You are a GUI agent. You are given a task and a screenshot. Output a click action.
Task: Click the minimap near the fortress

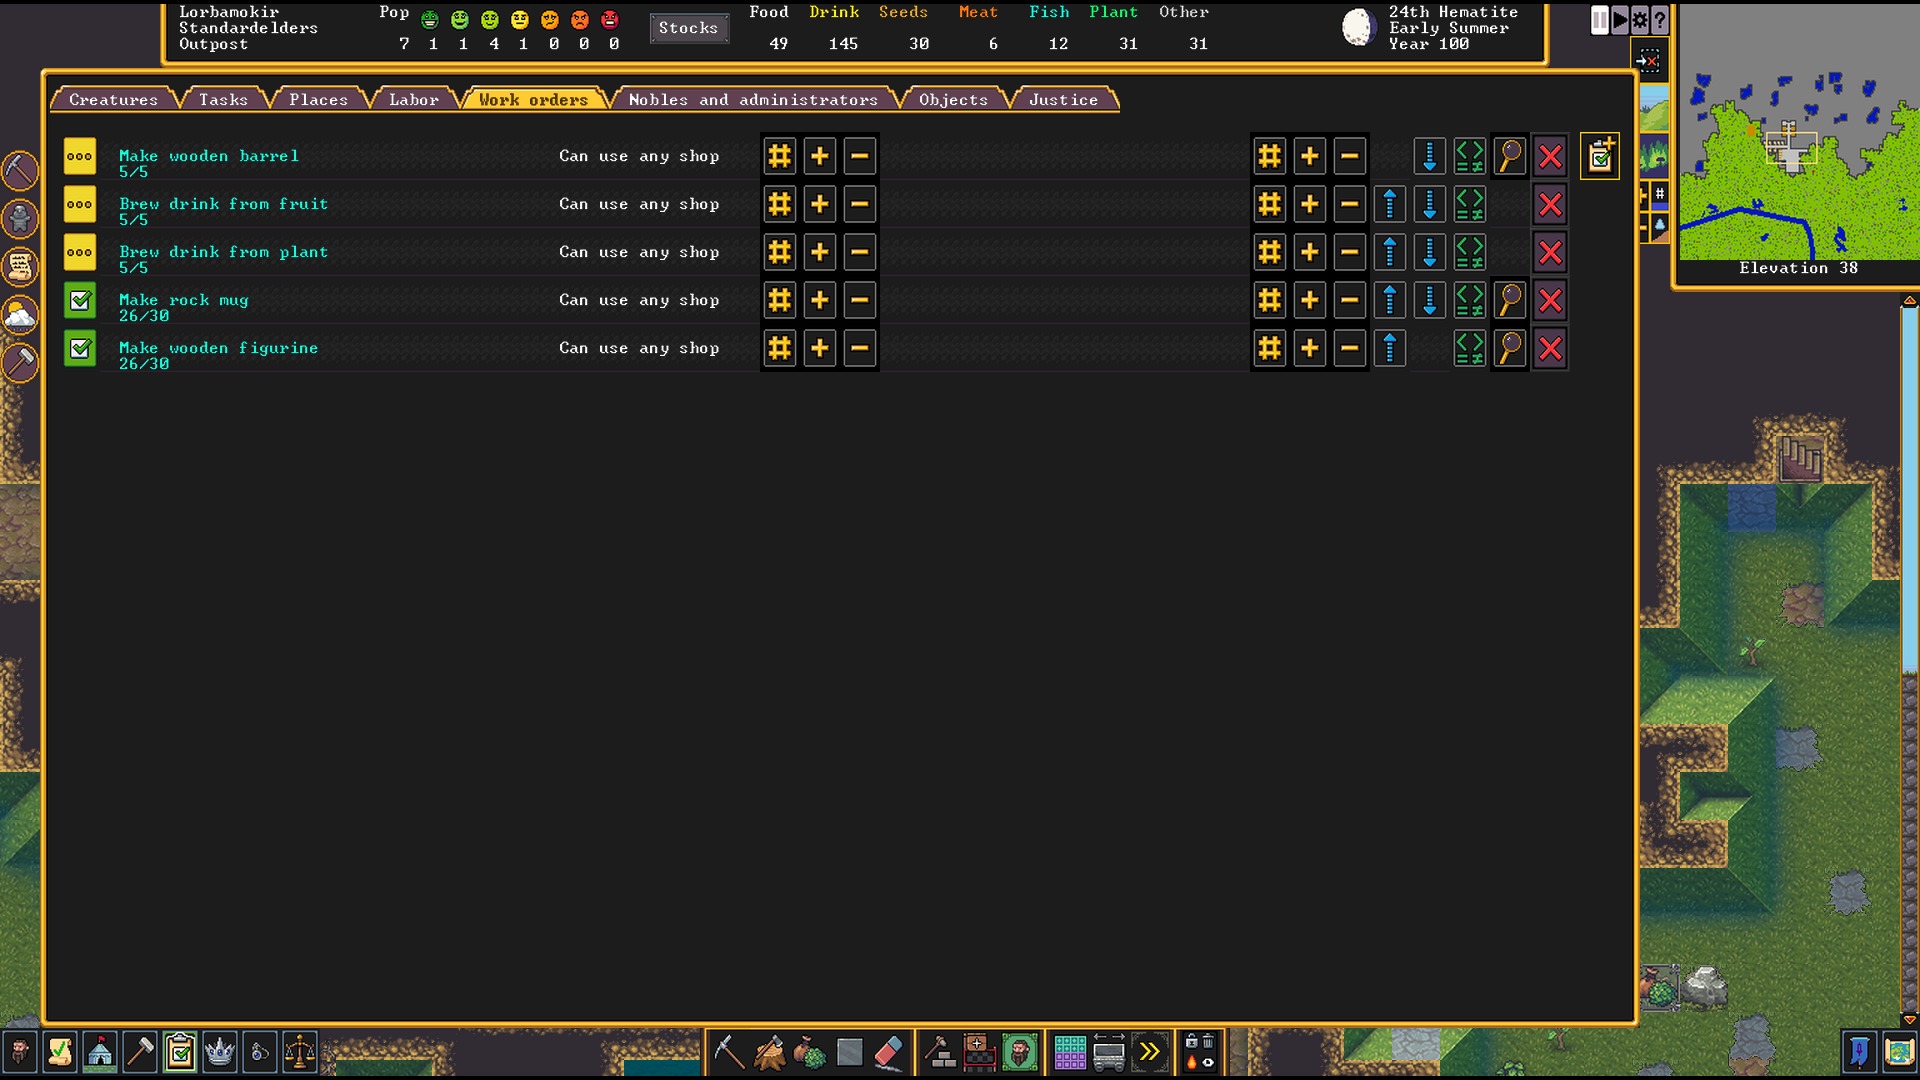coord(1790,150)
